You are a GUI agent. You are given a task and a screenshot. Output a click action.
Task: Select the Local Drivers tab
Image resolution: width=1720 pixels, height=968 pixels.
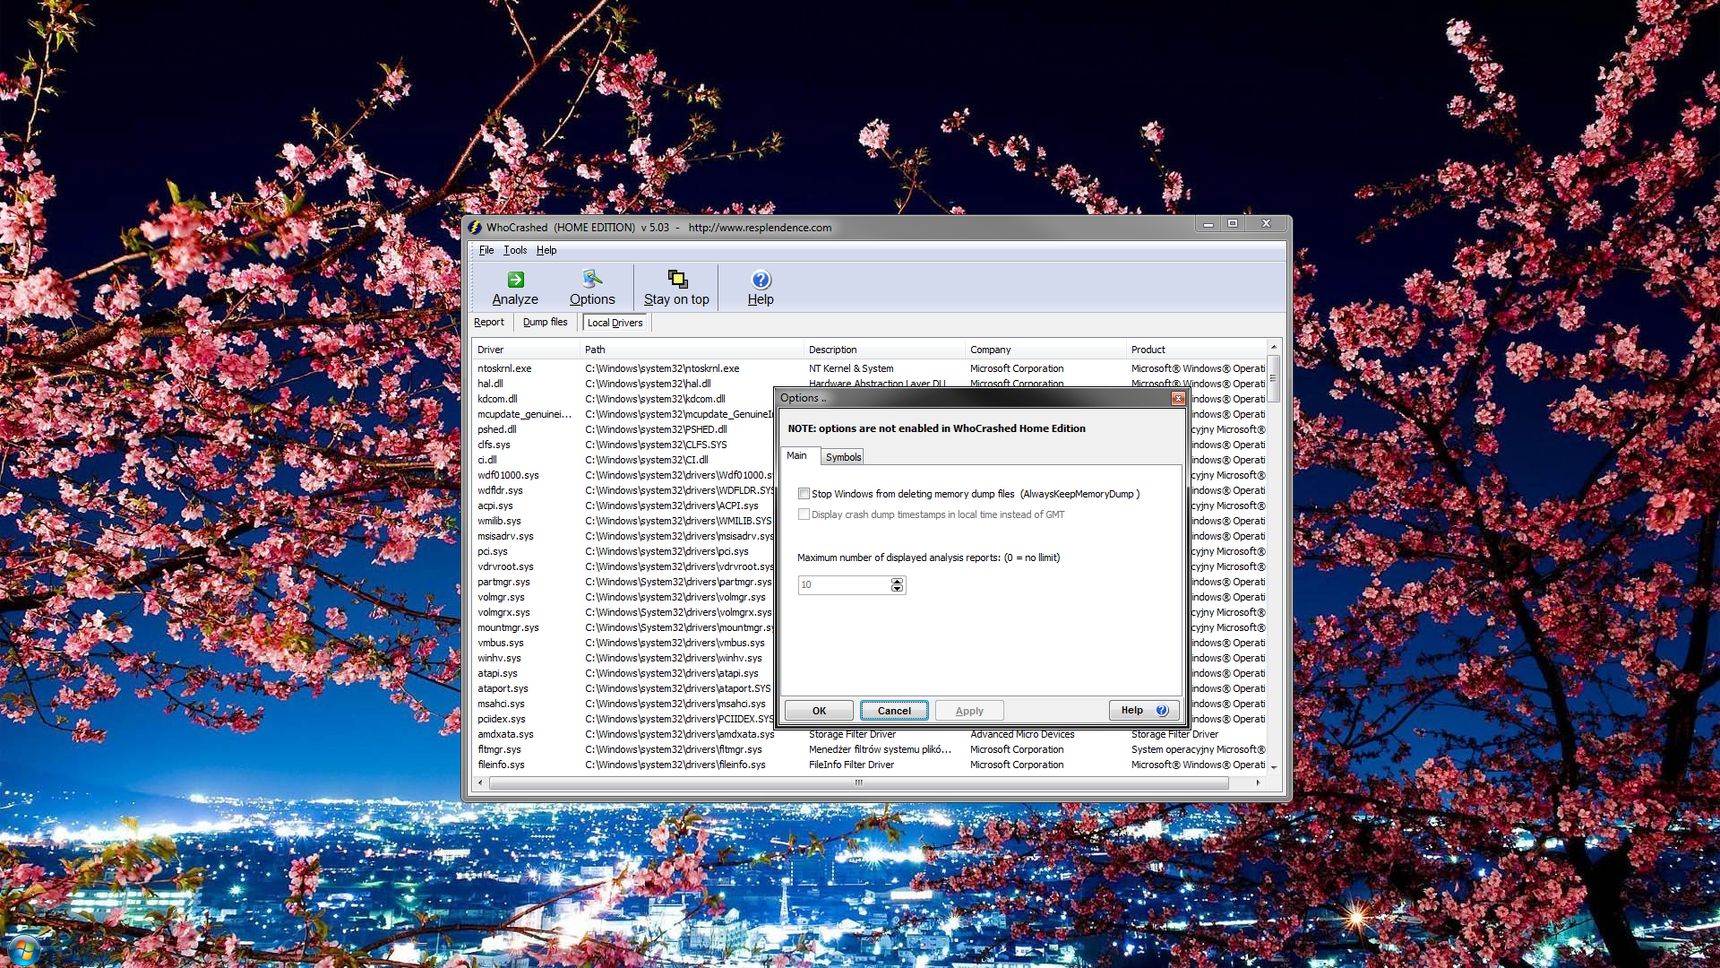pyautogui.click(x=615, y=322)
